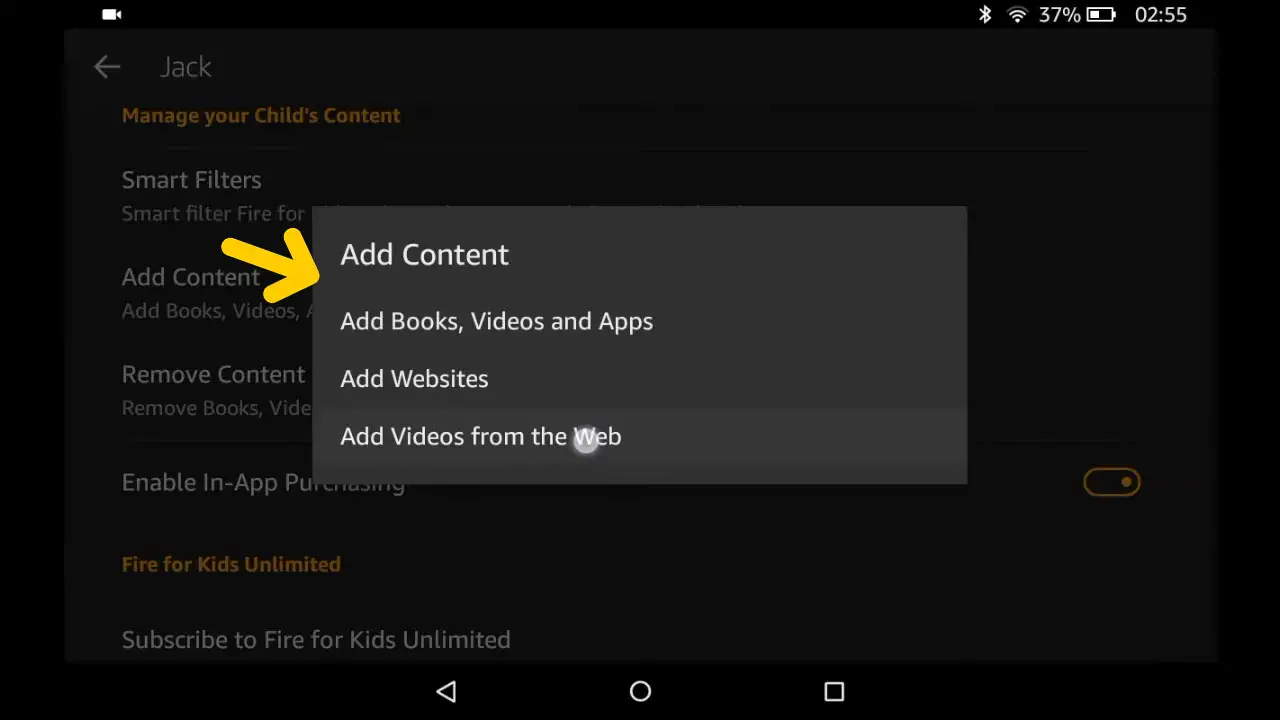This screenshot has height=720, width=1280.
Task: Tap the back arrow beside Jack
Action: pos(107,67)
